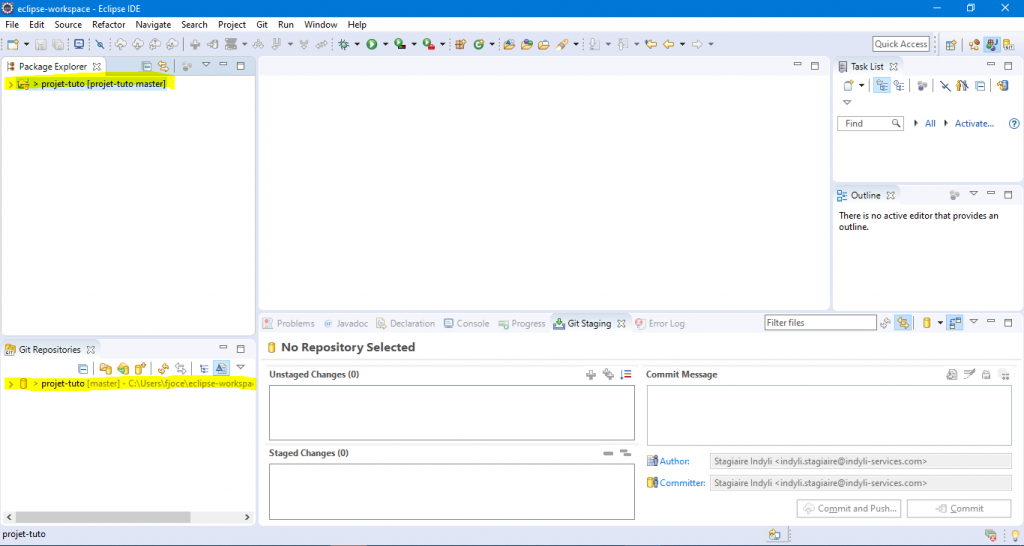
Task: Click the Find field in Task List
Action: 871,123
